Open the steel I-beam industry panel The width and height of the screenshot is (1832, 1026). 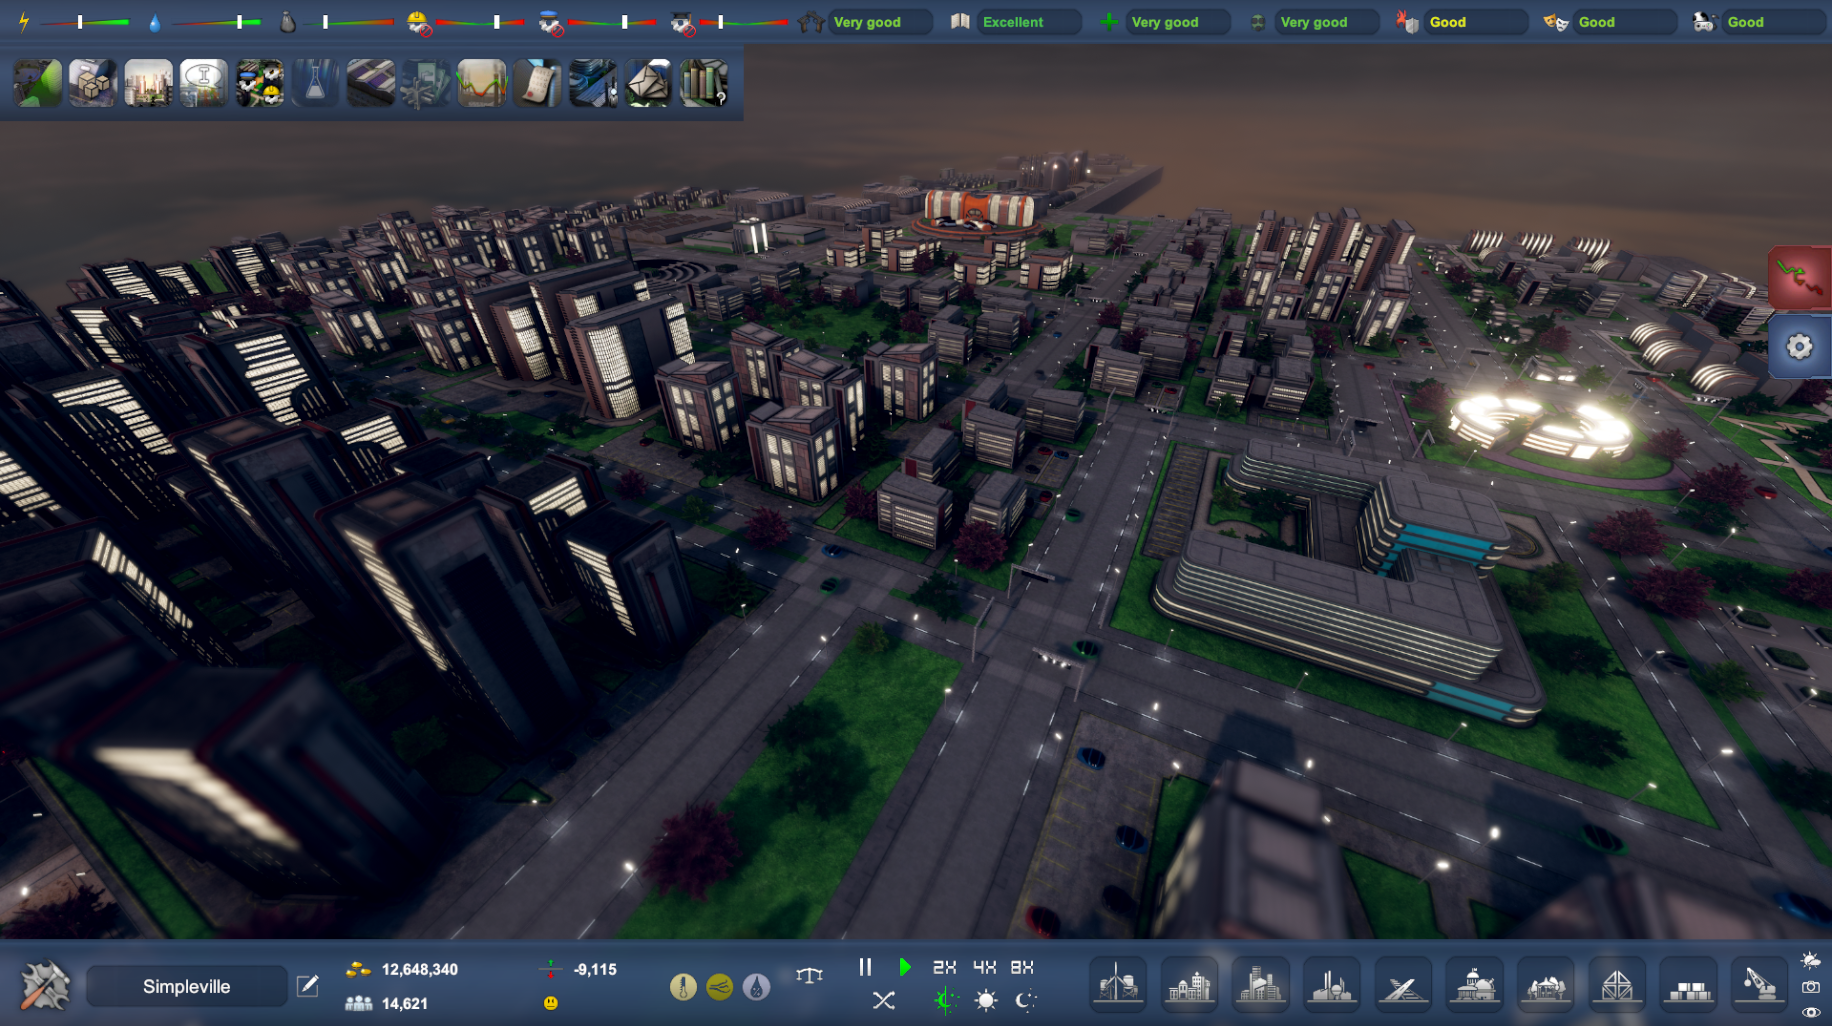(204, 83)
